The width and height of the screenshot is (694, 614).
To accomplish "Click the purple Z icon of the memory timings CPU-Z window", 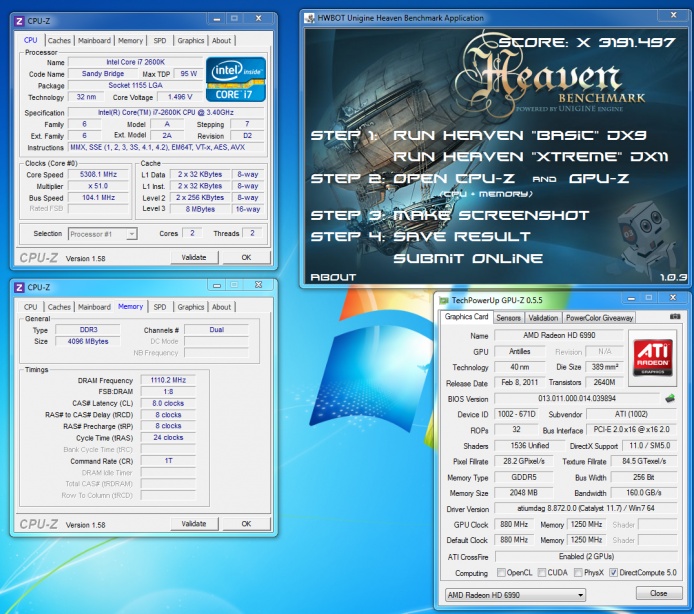I will pos(19,287).
